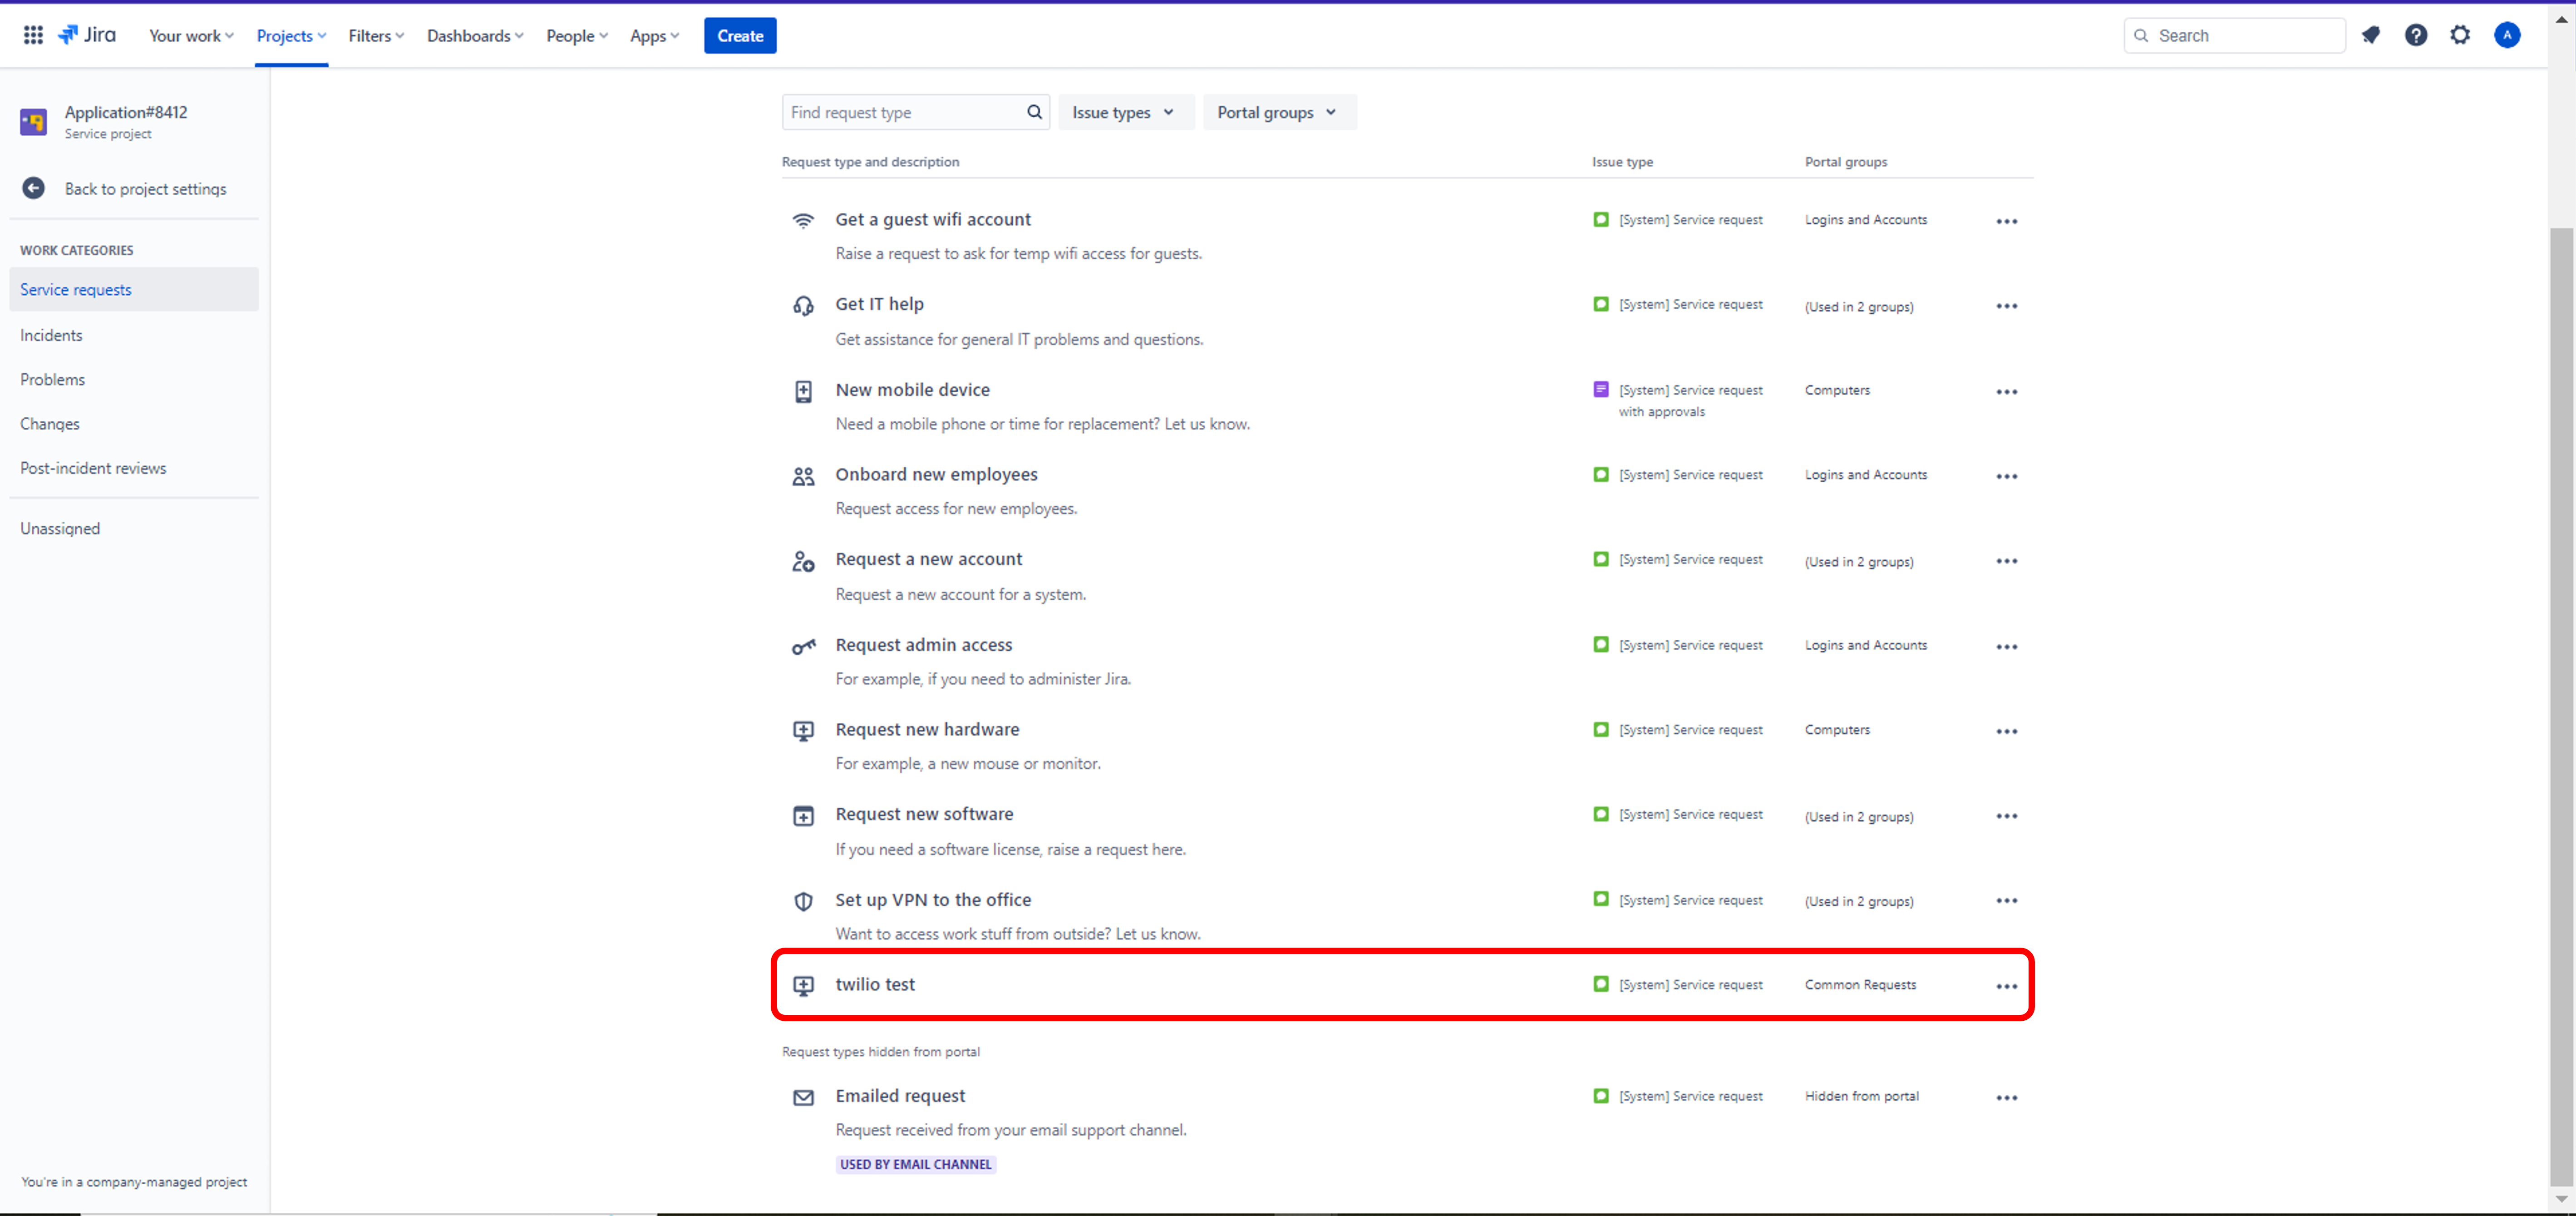2576x1216 pixels.
Task: Select Post-incident reviews category
Action: 93,468
